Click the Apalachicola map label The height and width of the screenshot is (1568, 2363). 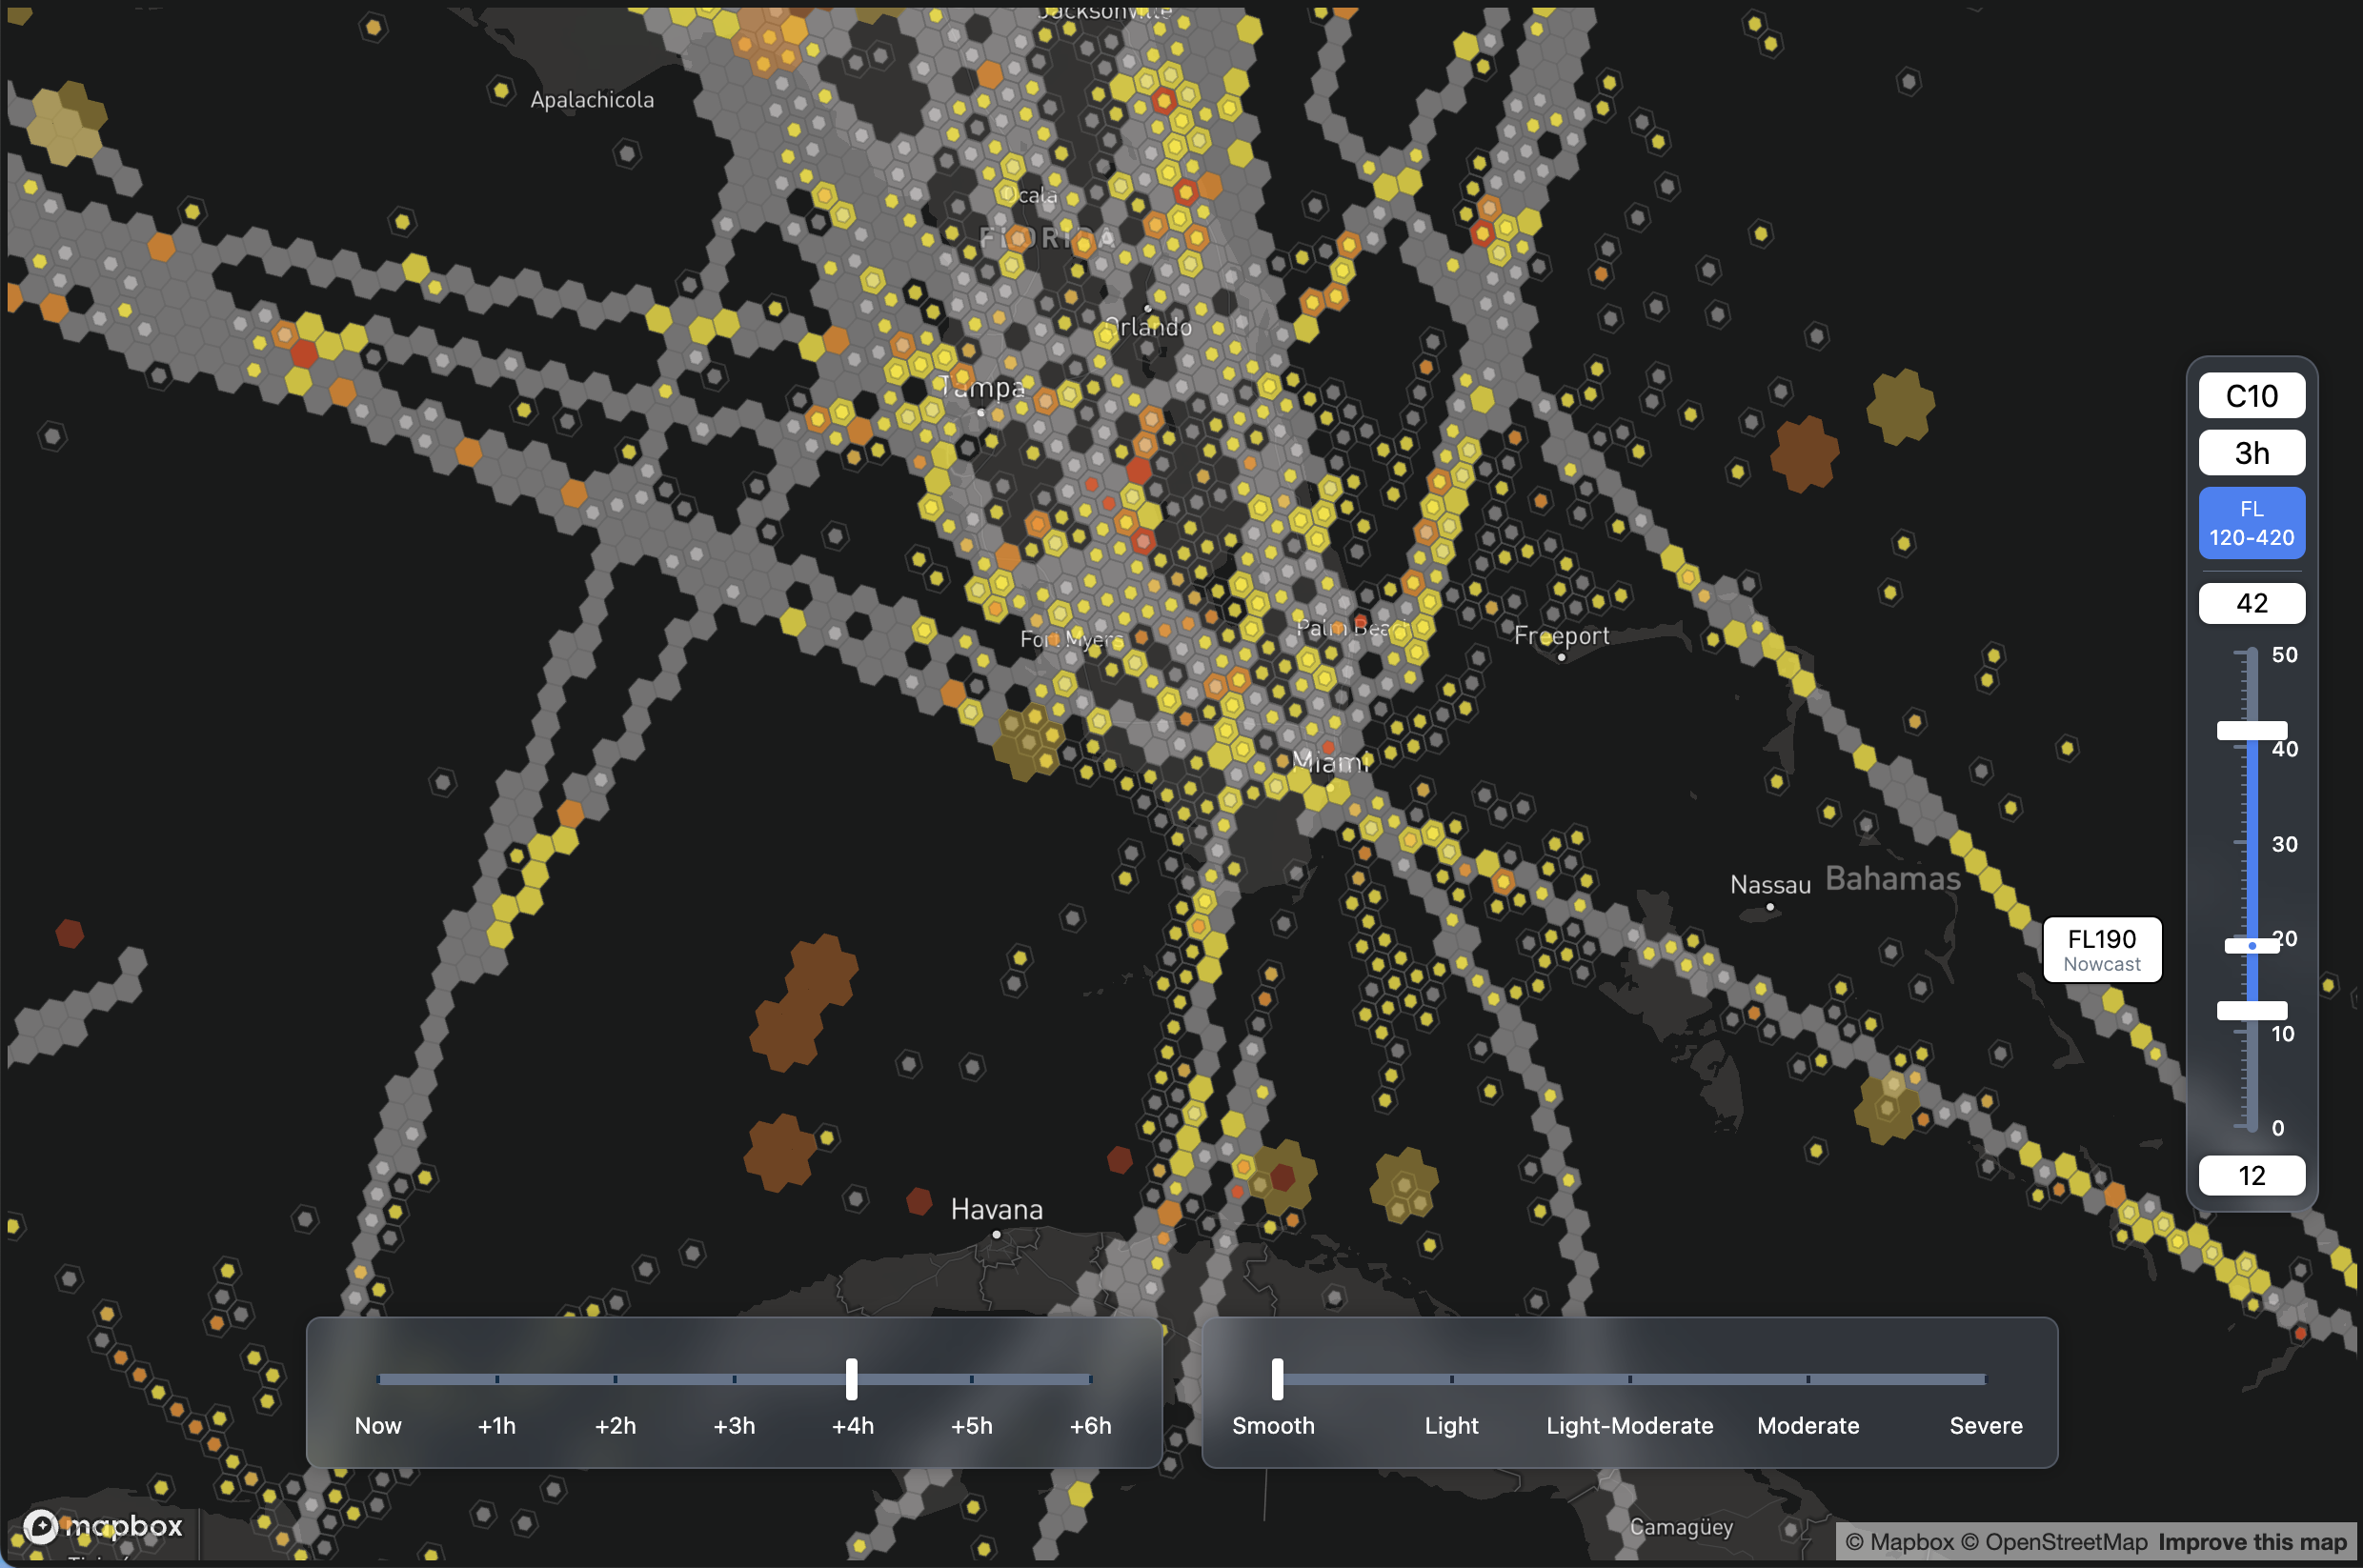coord(592,100)
